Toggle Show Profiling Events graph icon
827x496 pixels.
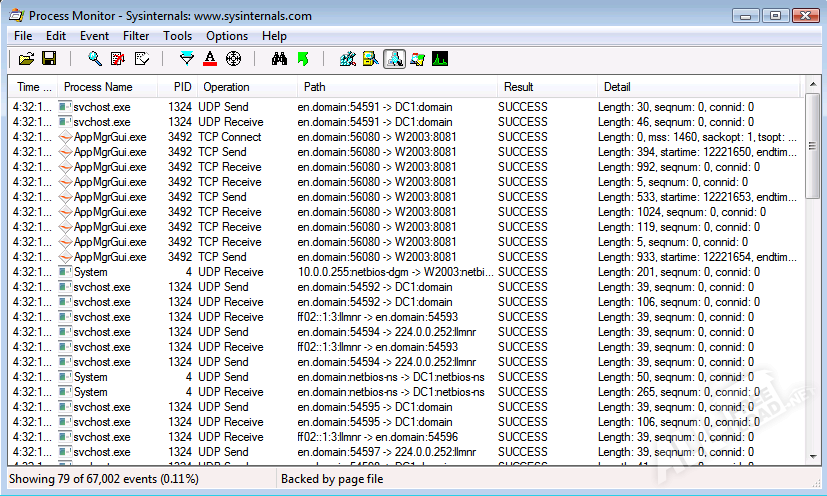[x=440, y=59]
